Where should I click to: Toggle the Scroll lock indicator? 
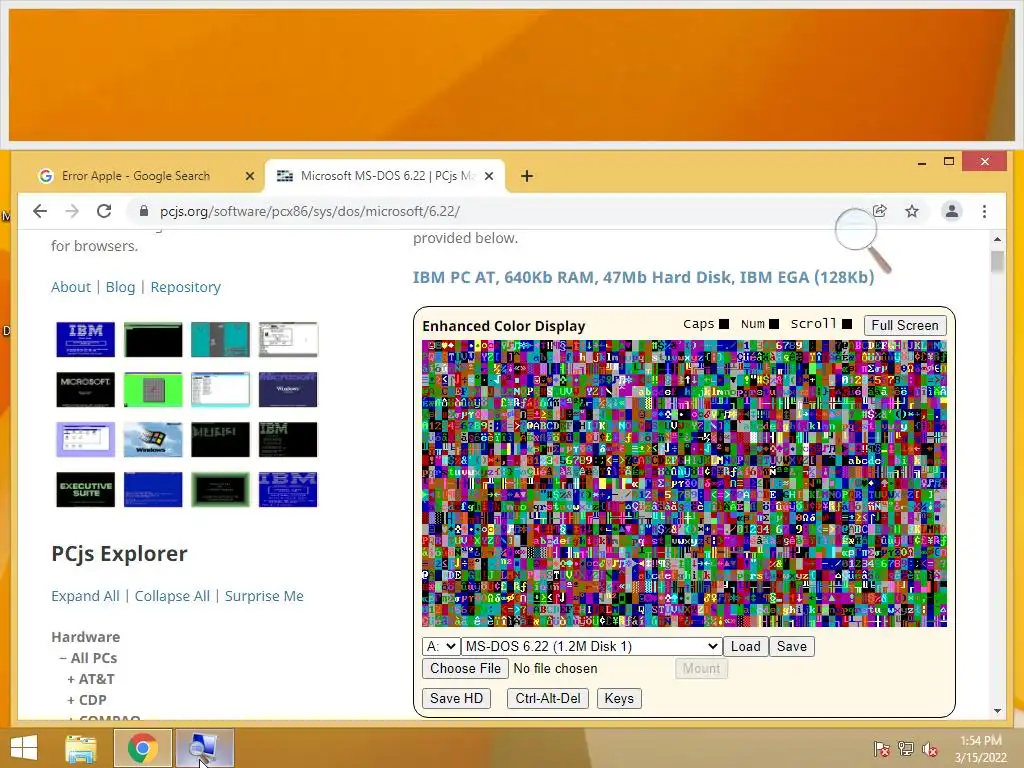click(x=847, y=324)
